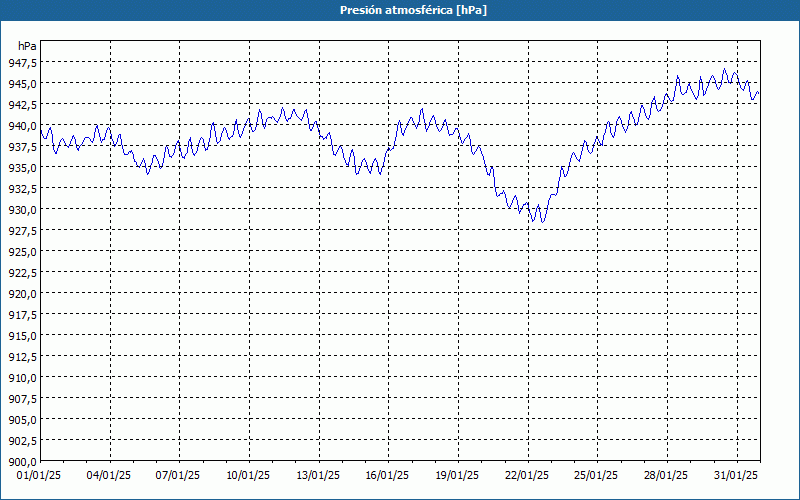The height and width of the screenshot is (500, 800).
Task: Click the 19/01/25 date label
Action: [457, 476]
